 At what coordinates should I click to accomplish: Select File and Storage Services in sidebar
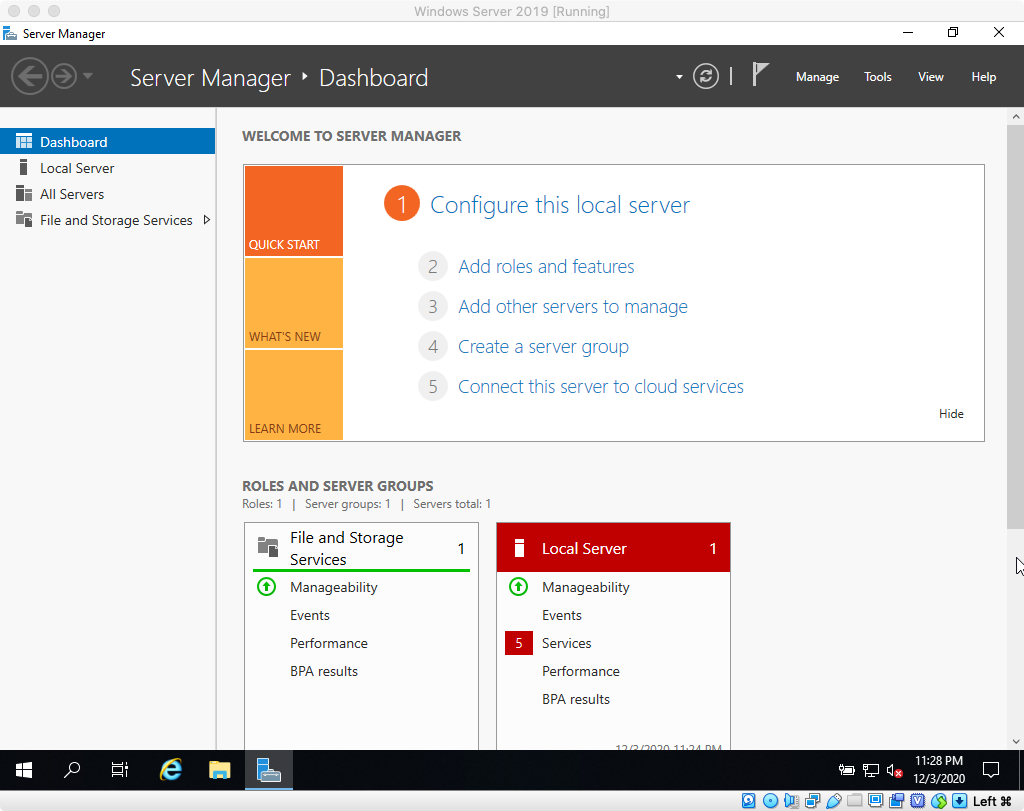point(107,220)
